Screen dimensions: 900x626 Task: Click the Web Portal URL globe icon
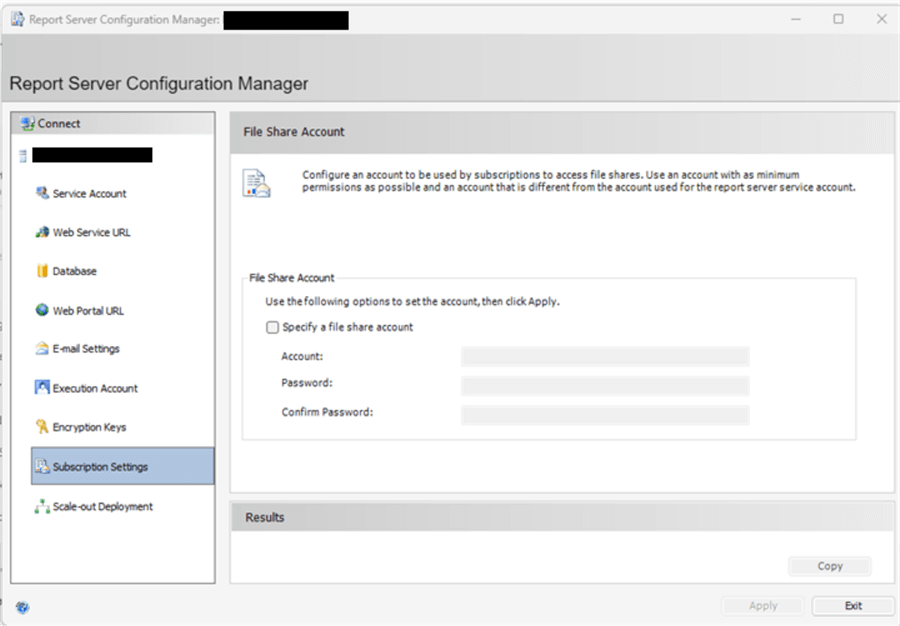point(42,310)
